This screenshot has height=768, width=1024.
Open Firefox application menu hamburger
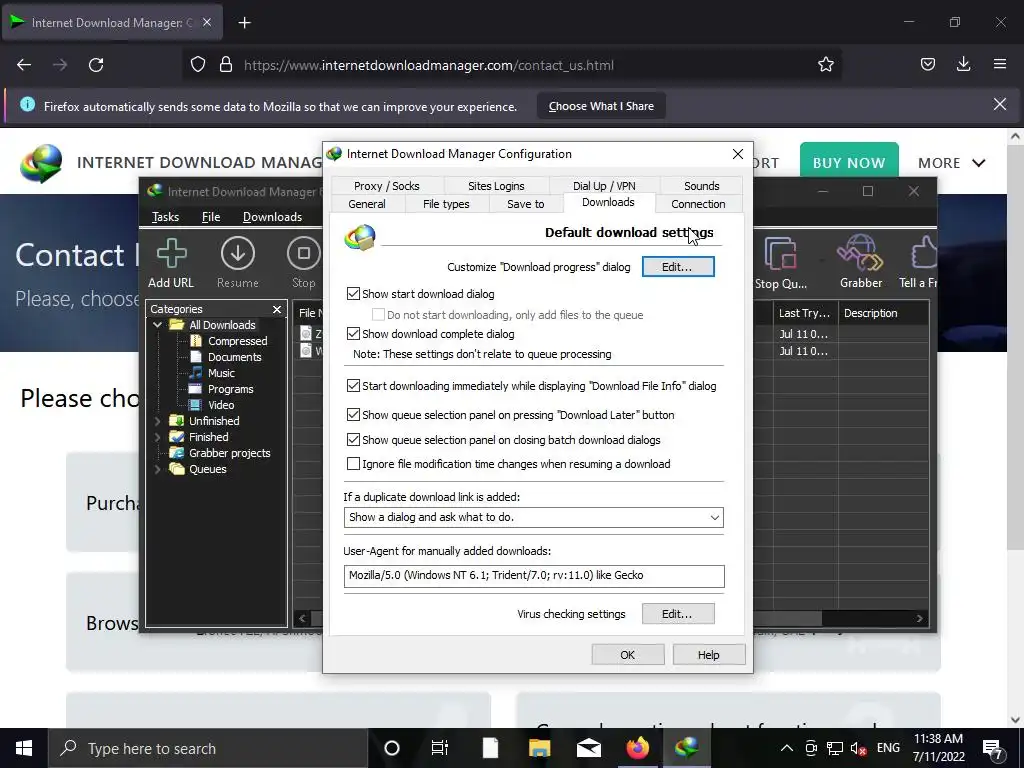coord(999,64)
